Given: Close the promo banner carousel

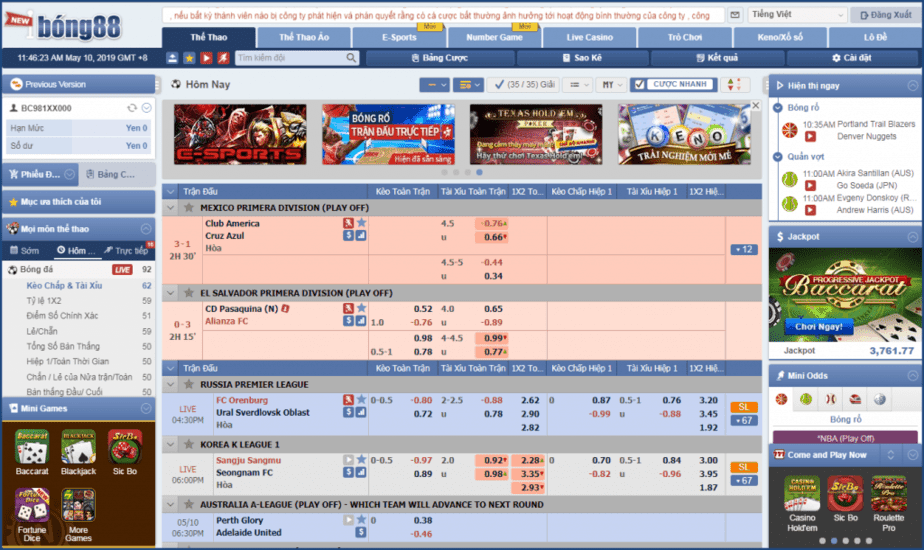Looking at the screenshot, I should 755,106.
